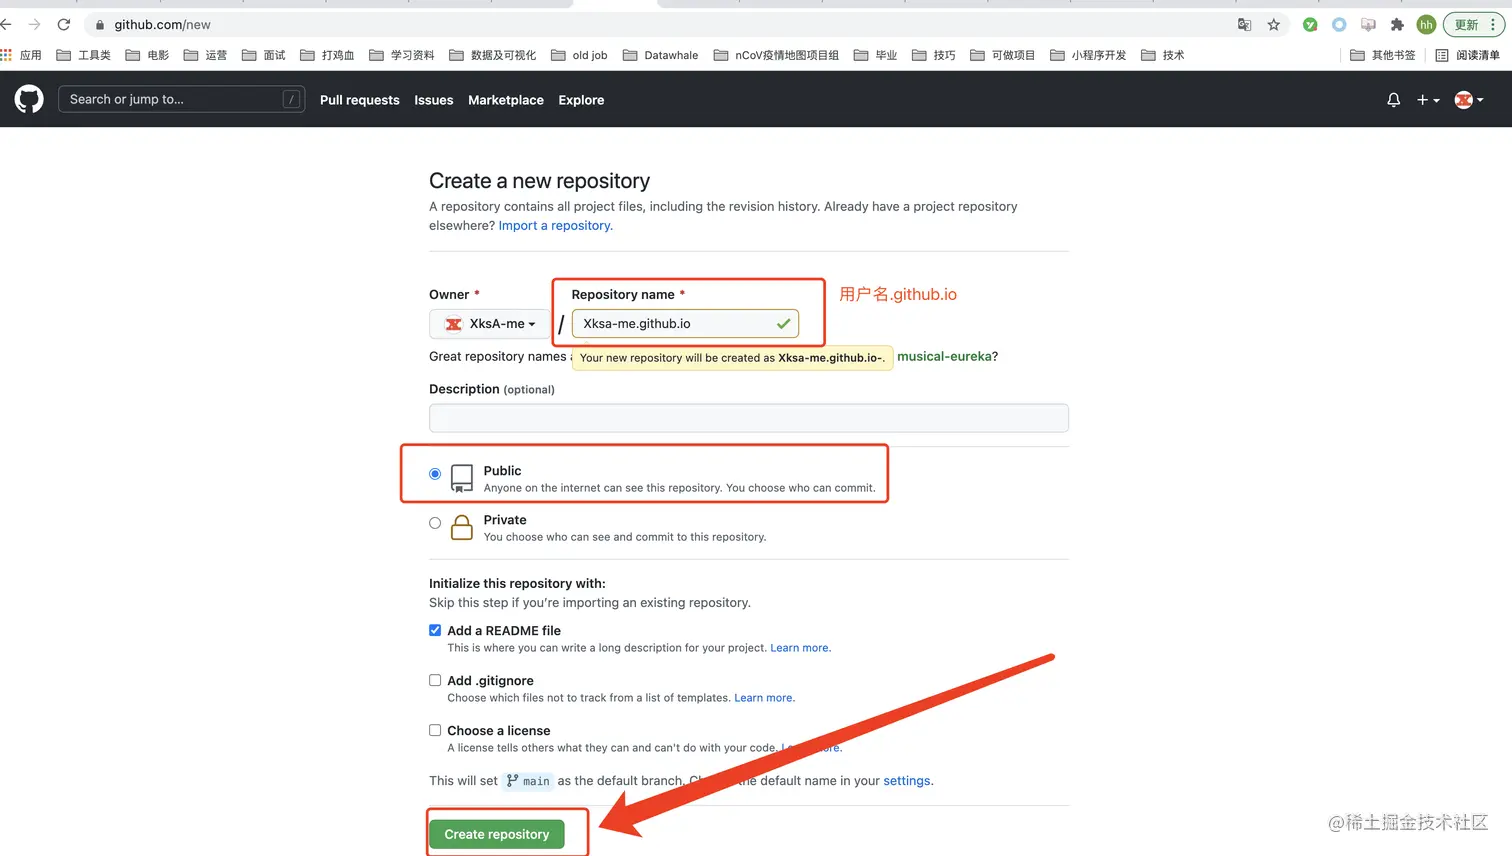Open the 阅读清单 reading list
1512x856 pixels.
(x=1468, y=55)
